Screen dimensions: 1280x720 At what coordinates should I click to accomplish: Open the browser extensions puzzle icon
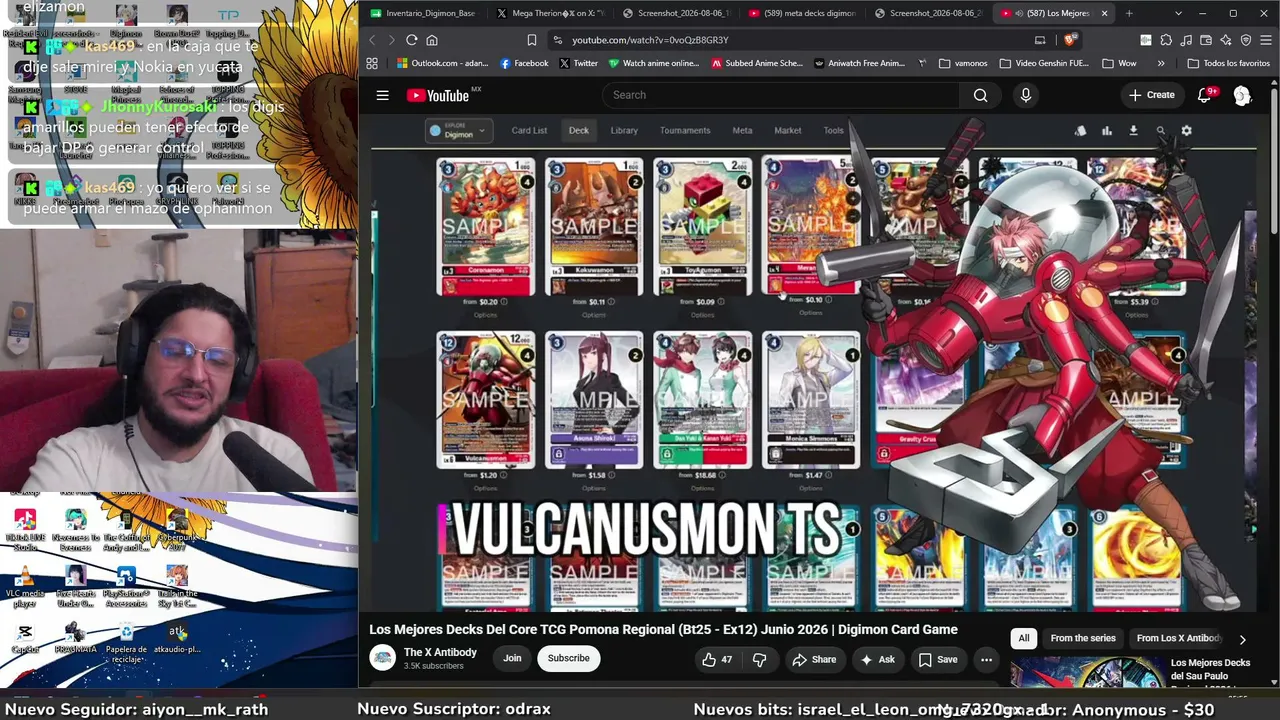1166,40
